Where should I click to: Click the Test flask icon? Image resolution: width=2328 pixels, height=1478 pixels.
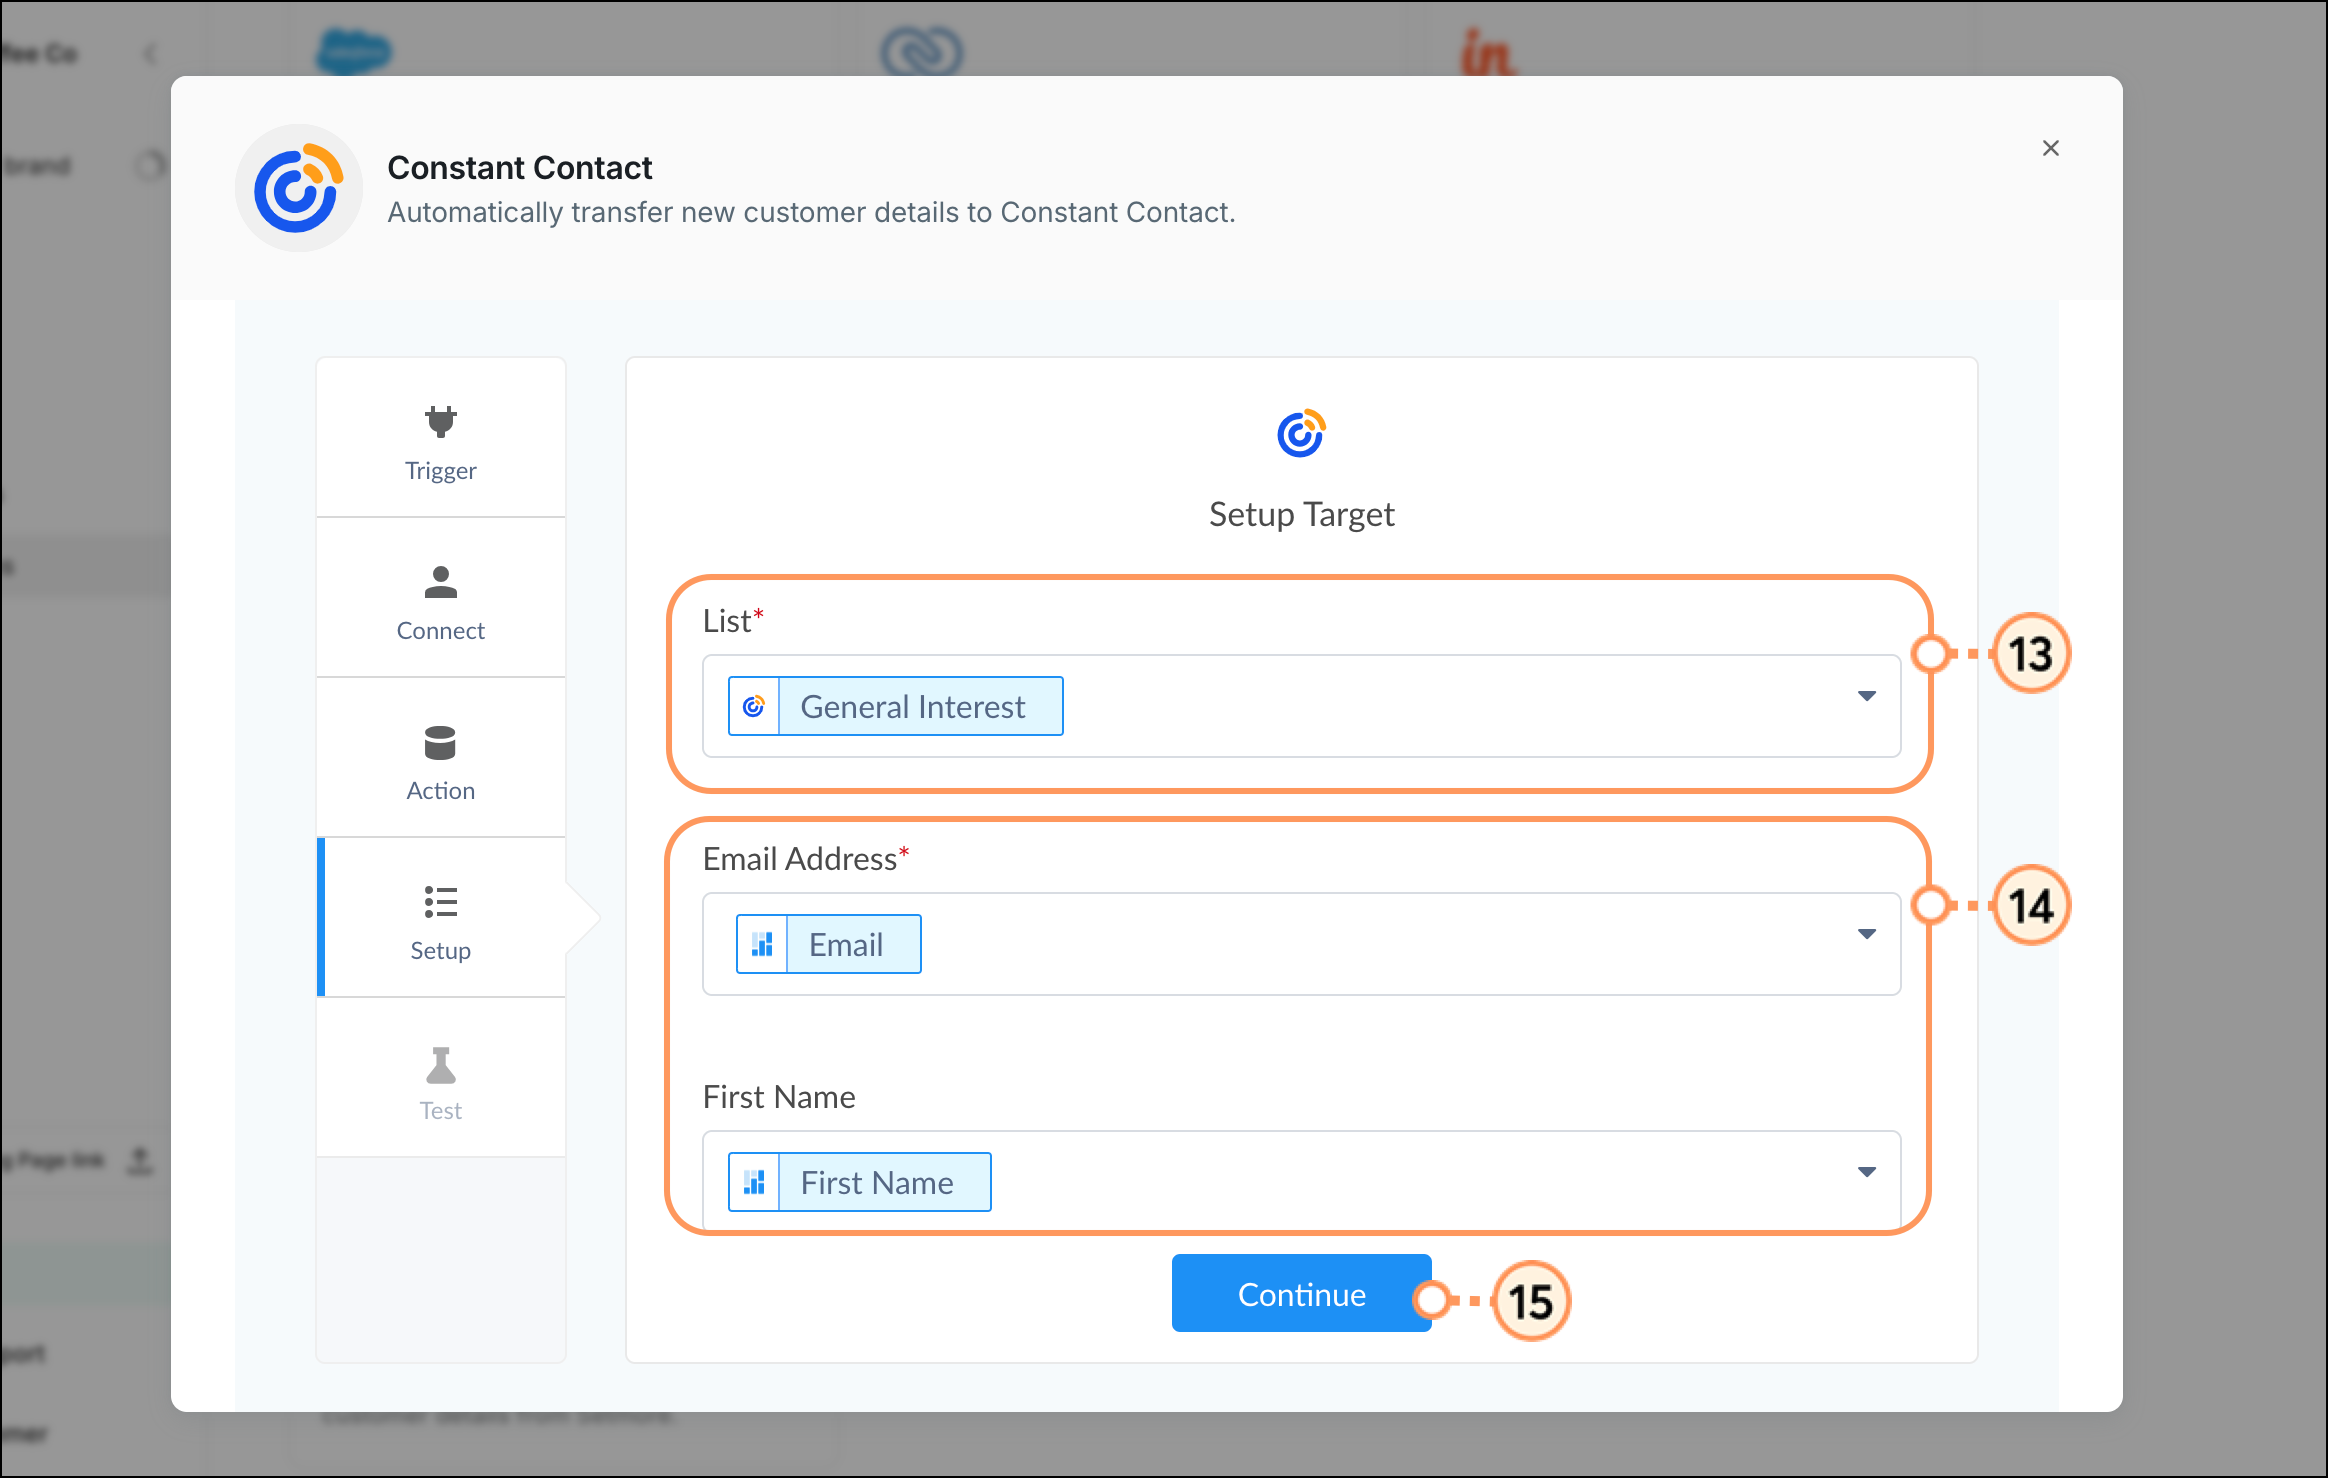440,1065
